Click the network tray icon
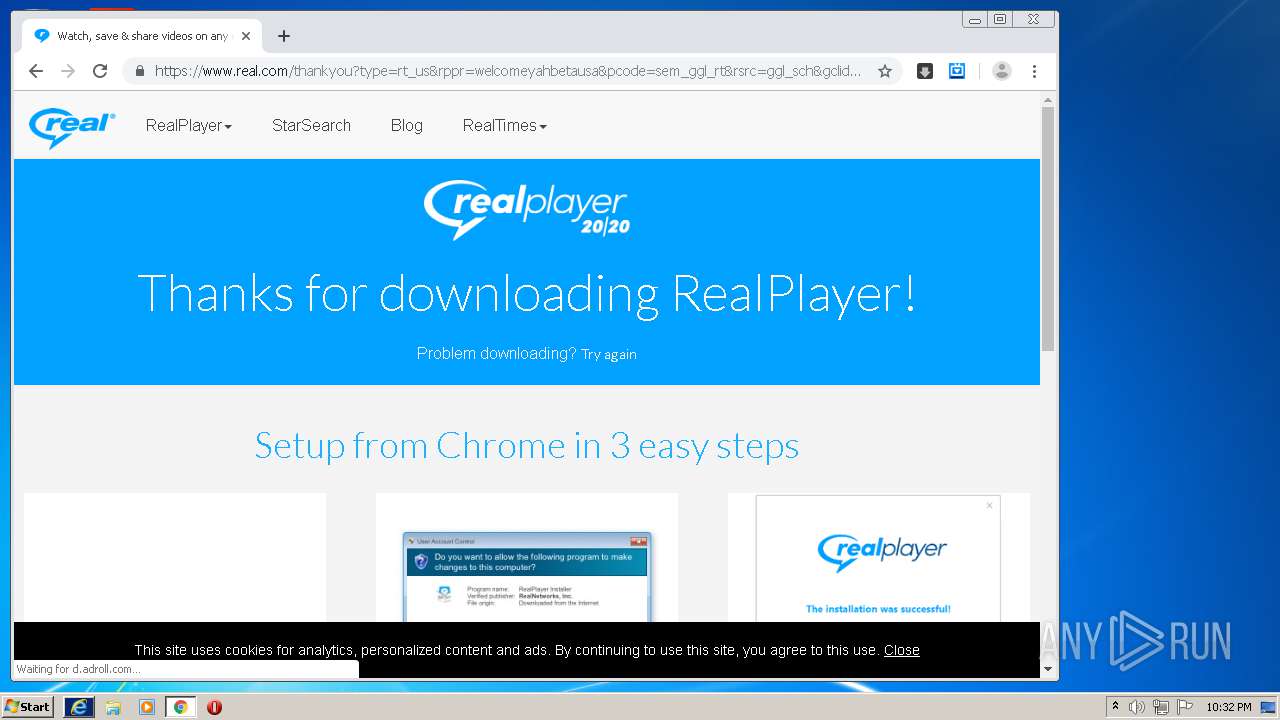The height and width of the screenshot is (720, 1280). click(x=1161, y=707)
